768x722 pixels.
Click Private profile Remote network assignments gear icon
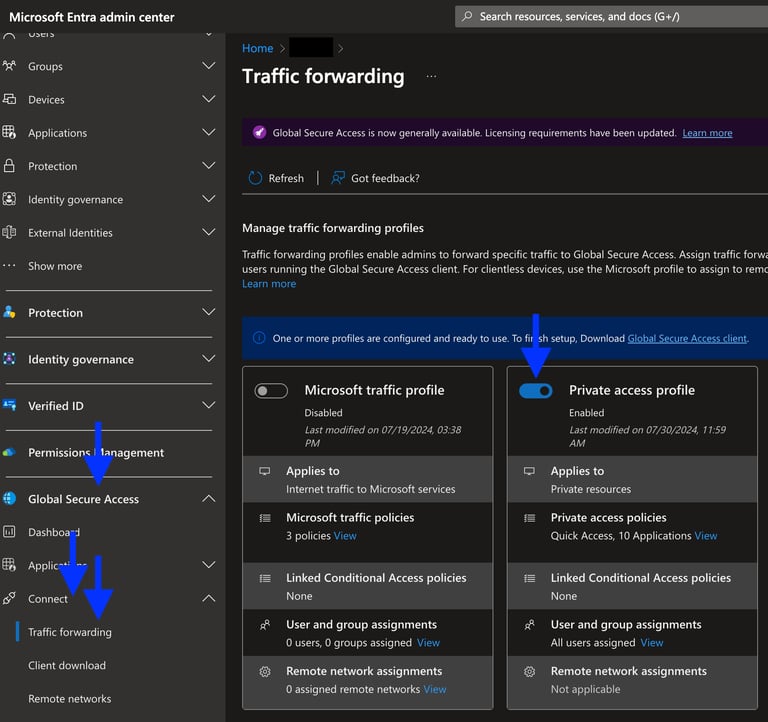529,671
